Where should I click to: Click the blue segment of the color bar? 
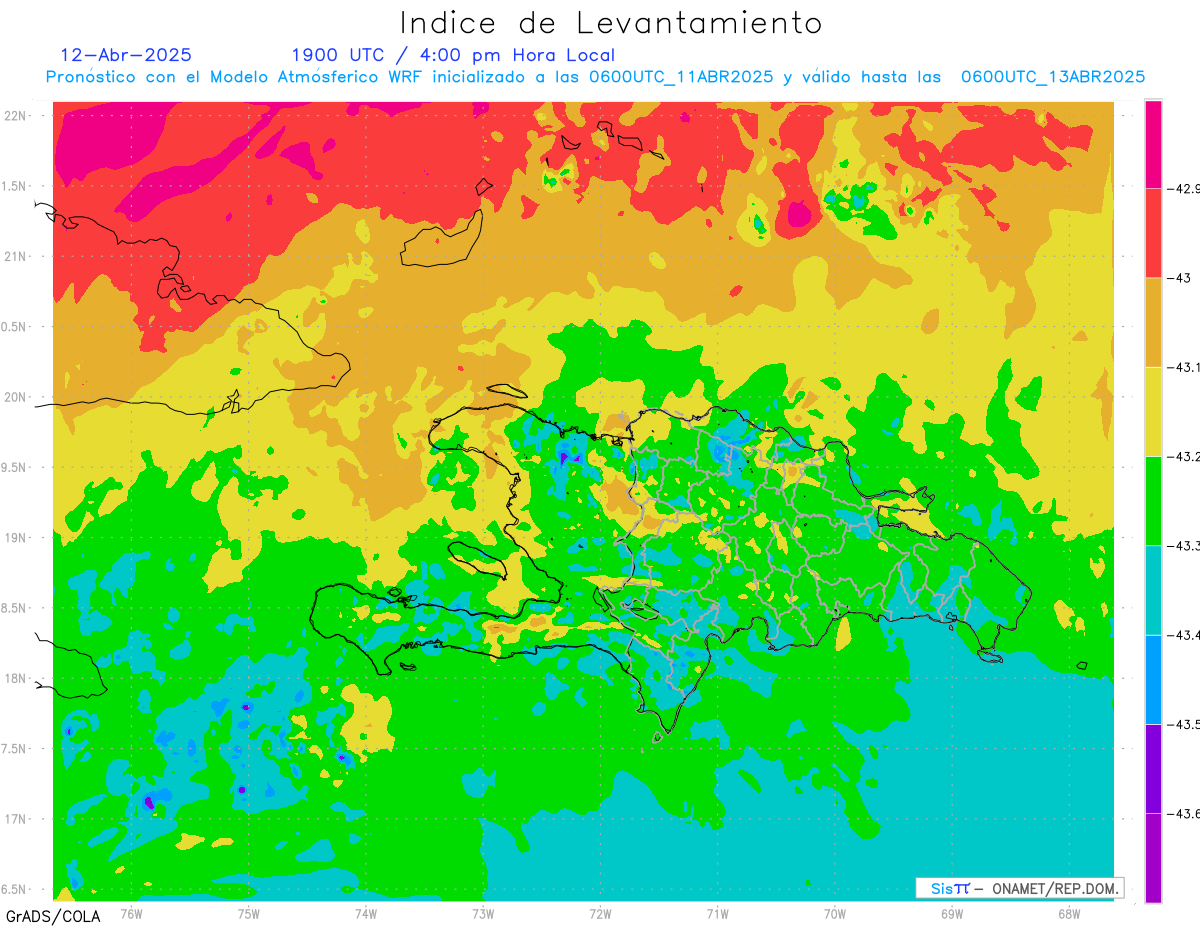click(x=1153, y=679)
